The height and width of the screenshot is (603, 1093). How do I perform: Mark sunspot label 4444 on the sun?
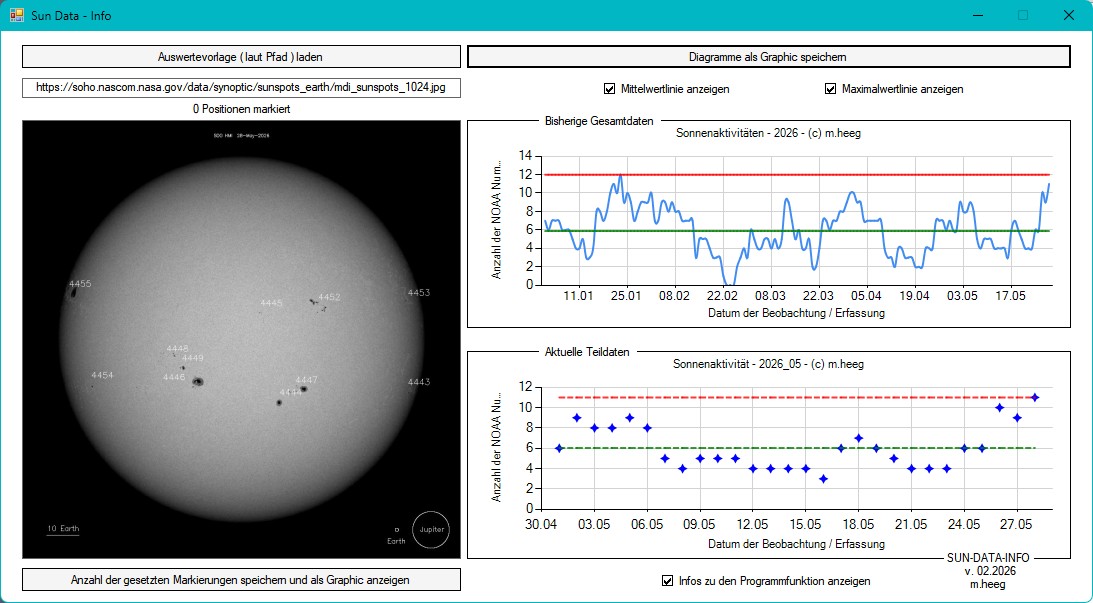291,392
